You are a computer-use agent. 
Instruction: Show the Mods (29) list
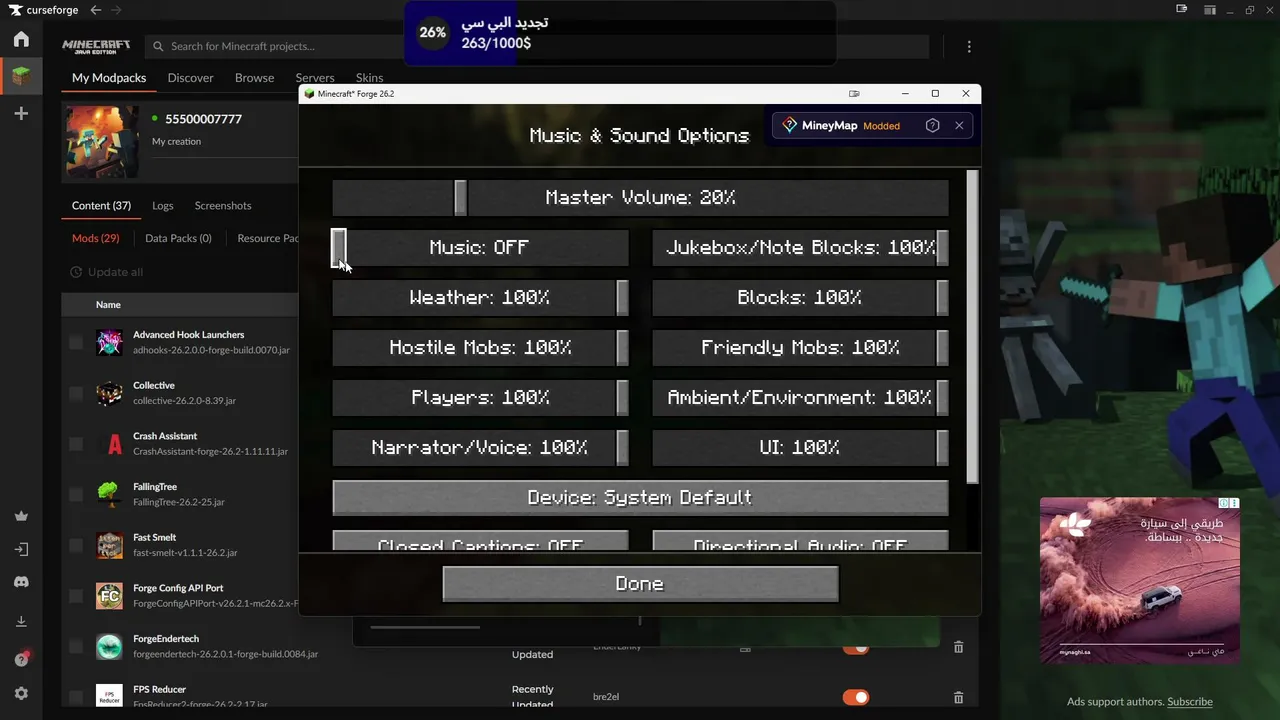[x=96, y=239]
